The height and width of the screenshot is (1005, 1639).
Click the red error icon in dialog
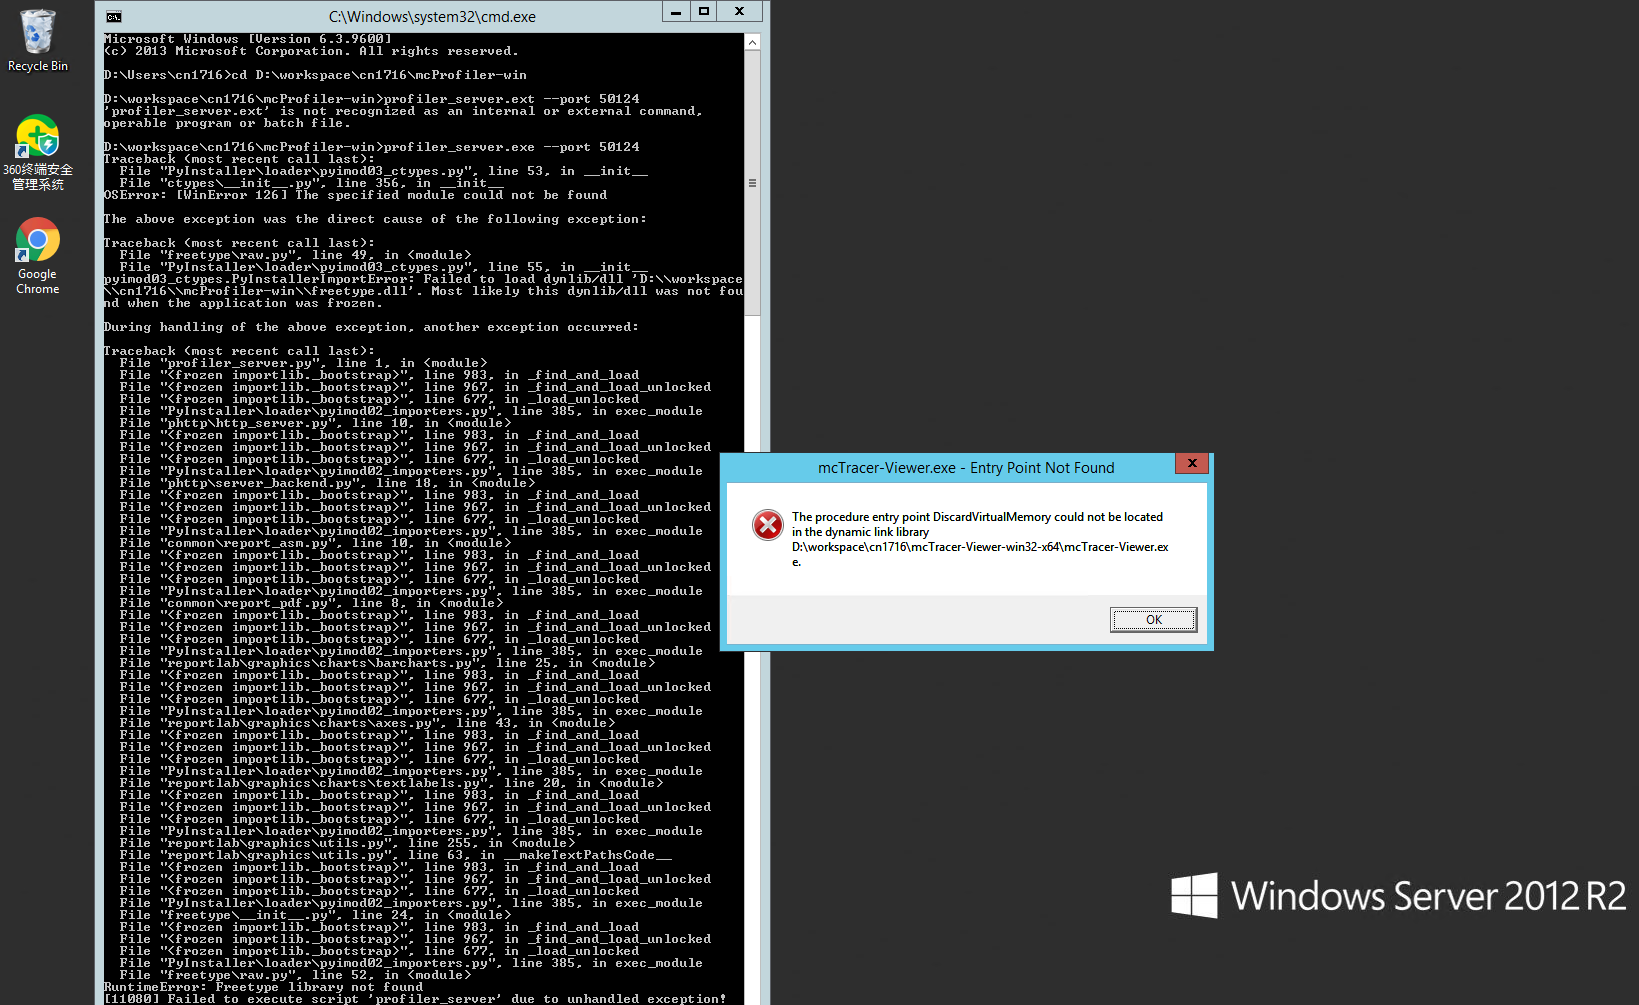pos(767,525)
